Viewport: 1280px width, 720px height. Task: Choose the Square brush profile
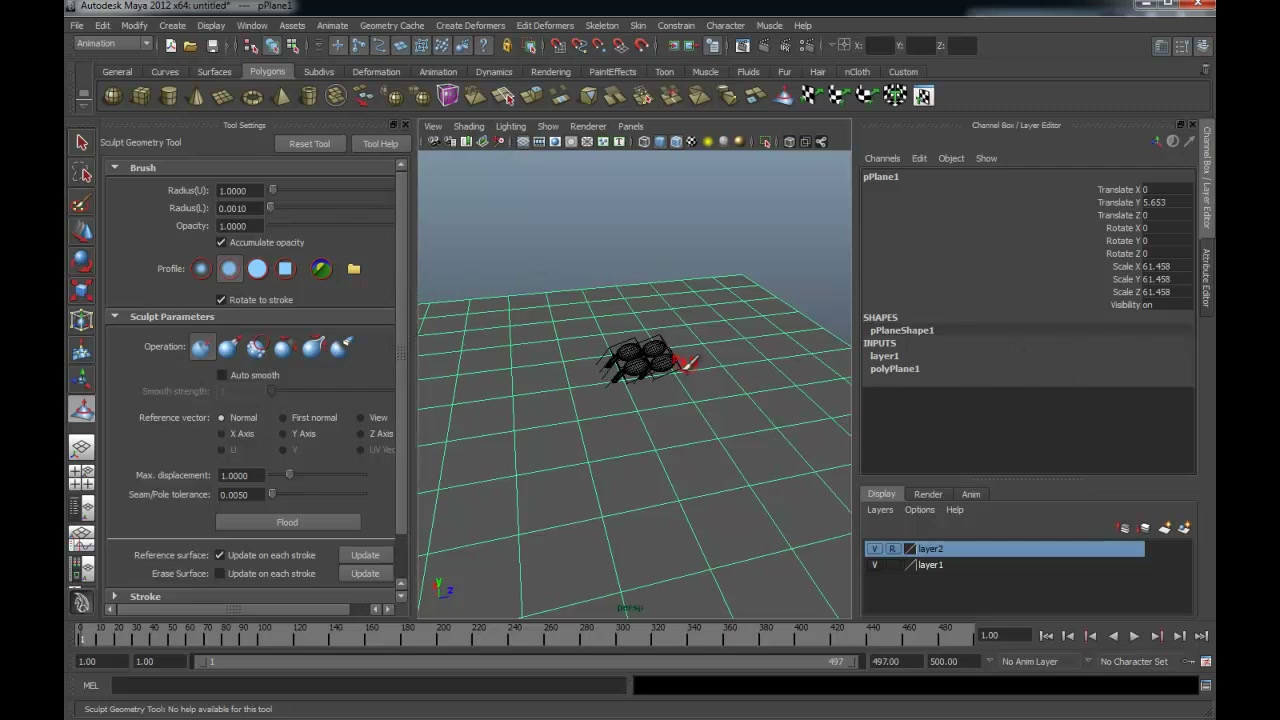(x=286, y=269)
